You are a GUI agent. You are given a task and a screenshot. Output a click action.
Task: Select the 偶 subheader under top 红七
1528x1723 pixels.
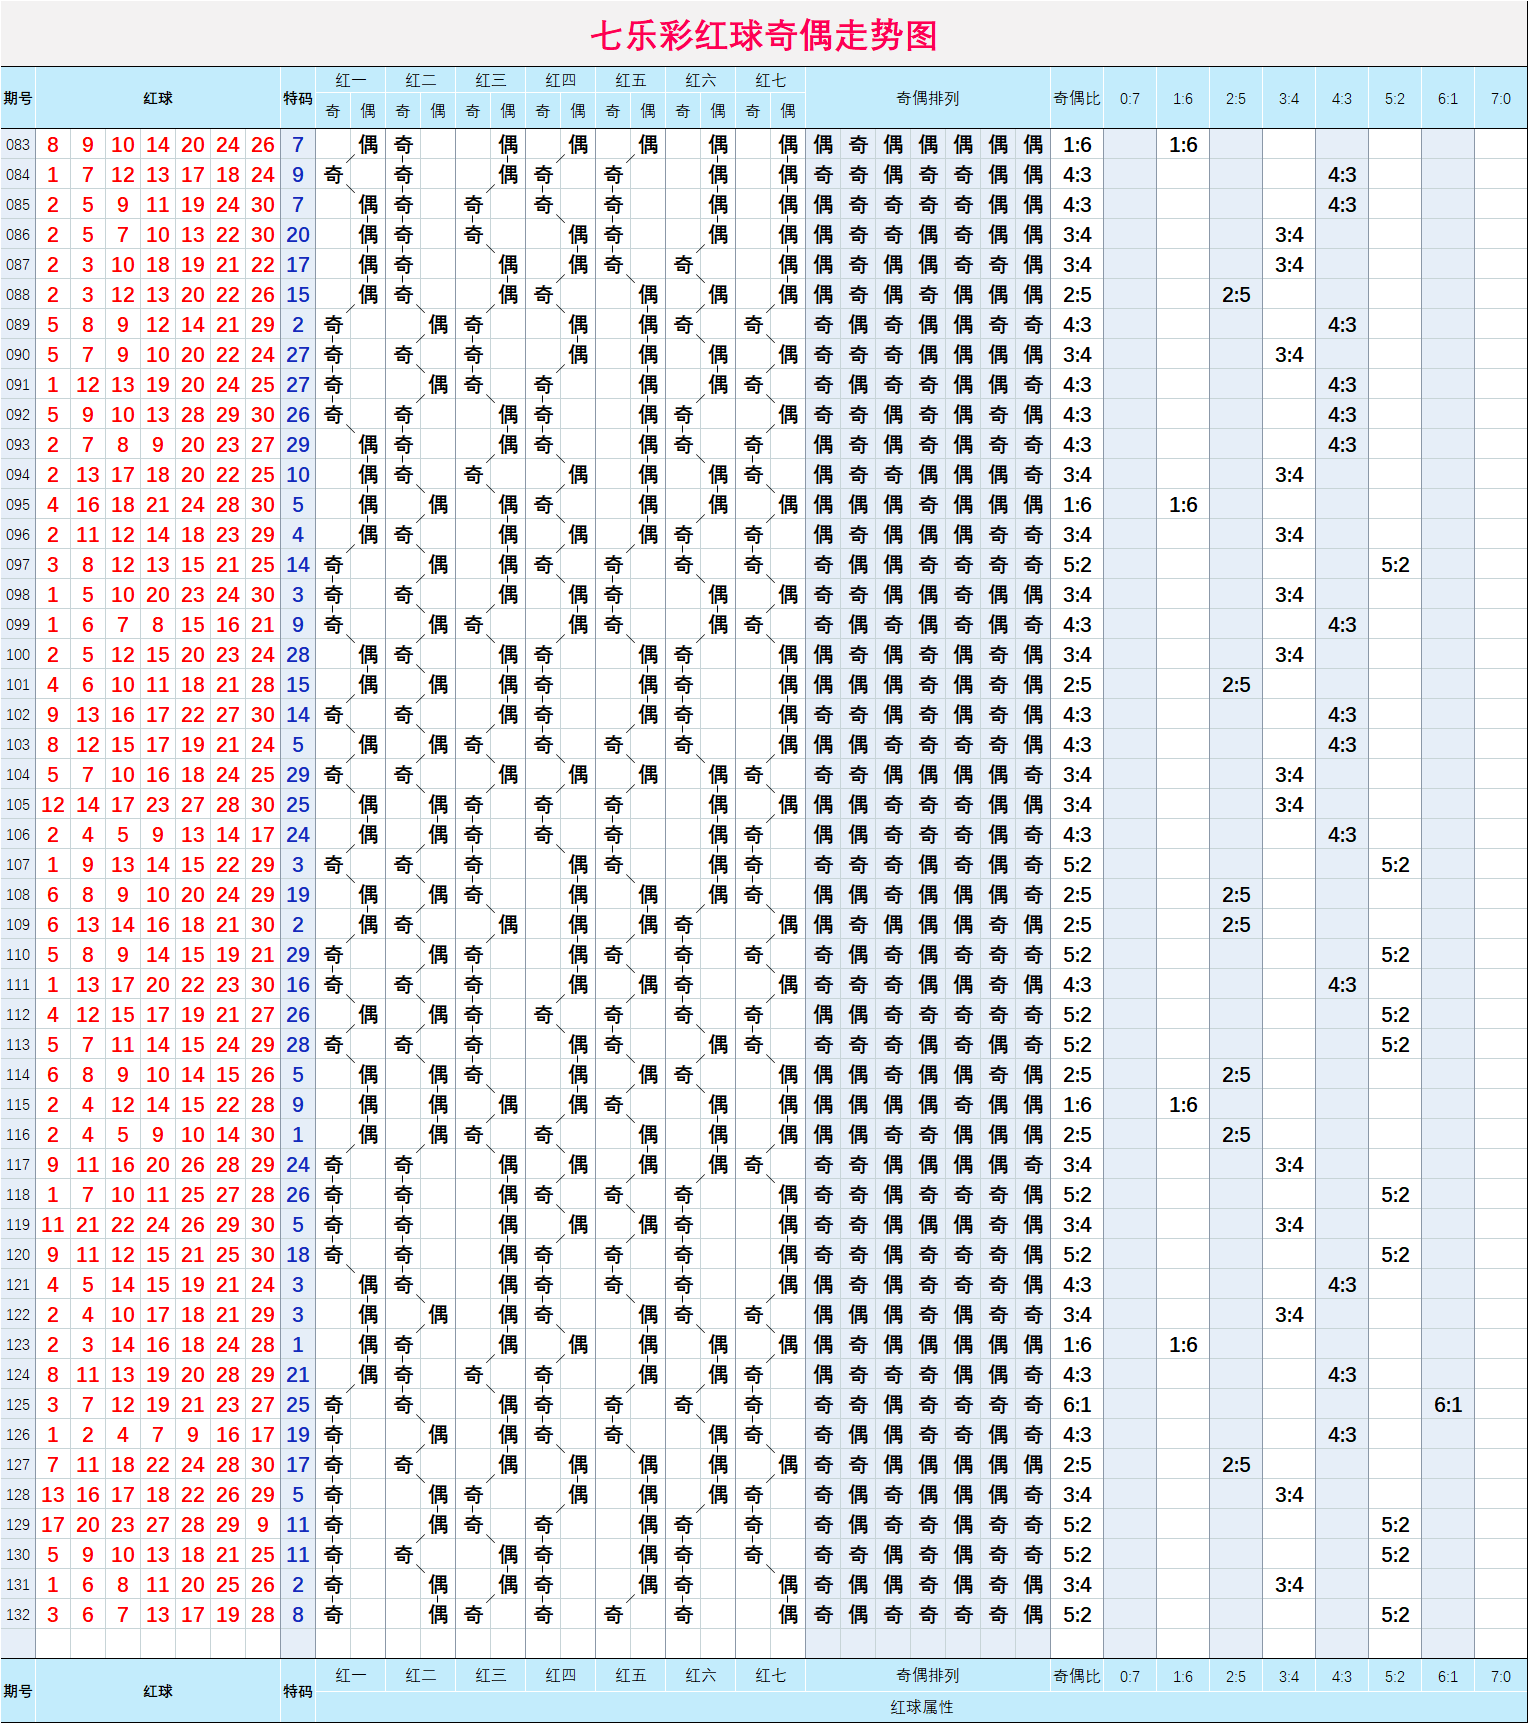[x=788, y=111]
